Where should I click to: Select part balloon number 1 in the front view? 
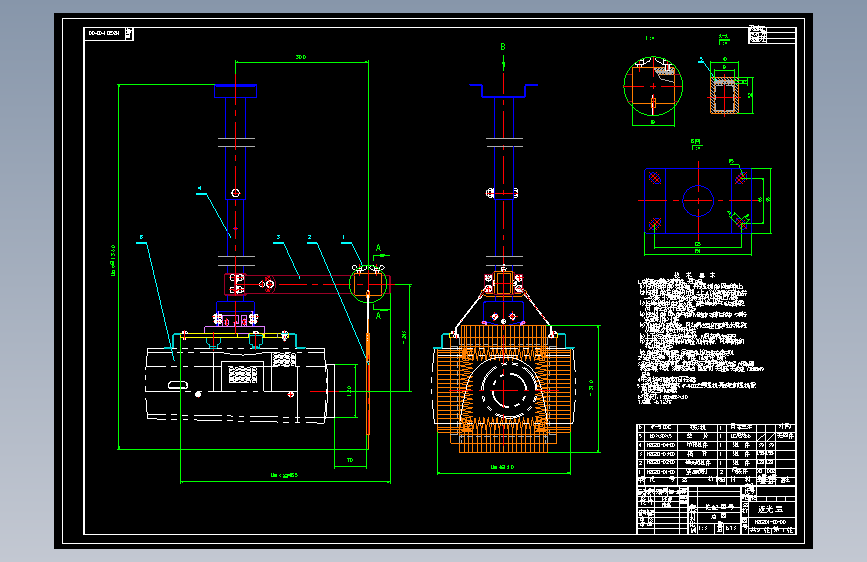tap(343, 237)
